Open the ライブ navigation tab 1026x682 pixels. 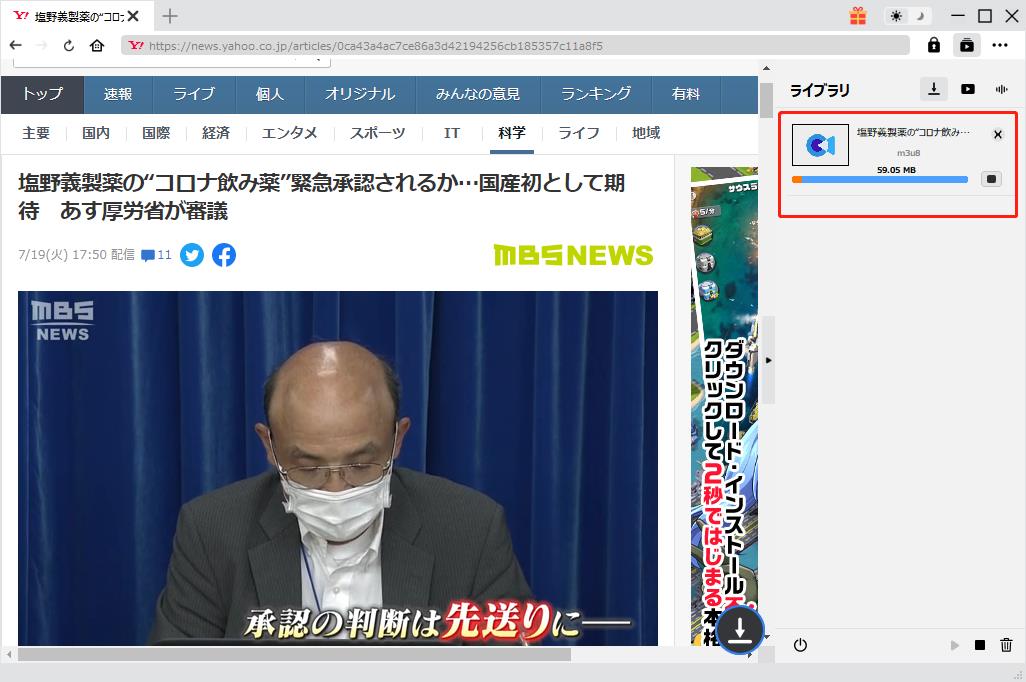[194, 94]
